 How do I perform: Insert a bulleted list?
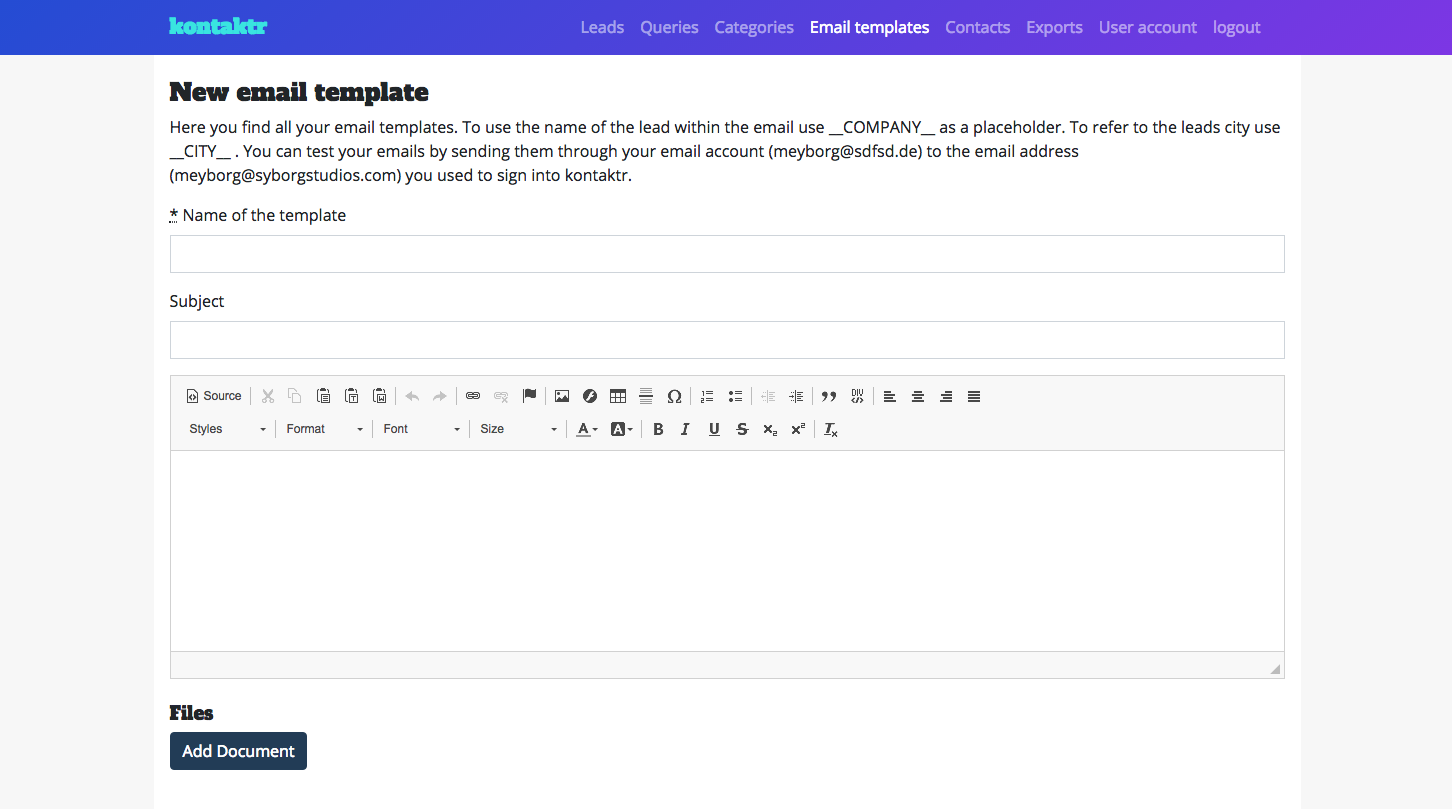735,396
